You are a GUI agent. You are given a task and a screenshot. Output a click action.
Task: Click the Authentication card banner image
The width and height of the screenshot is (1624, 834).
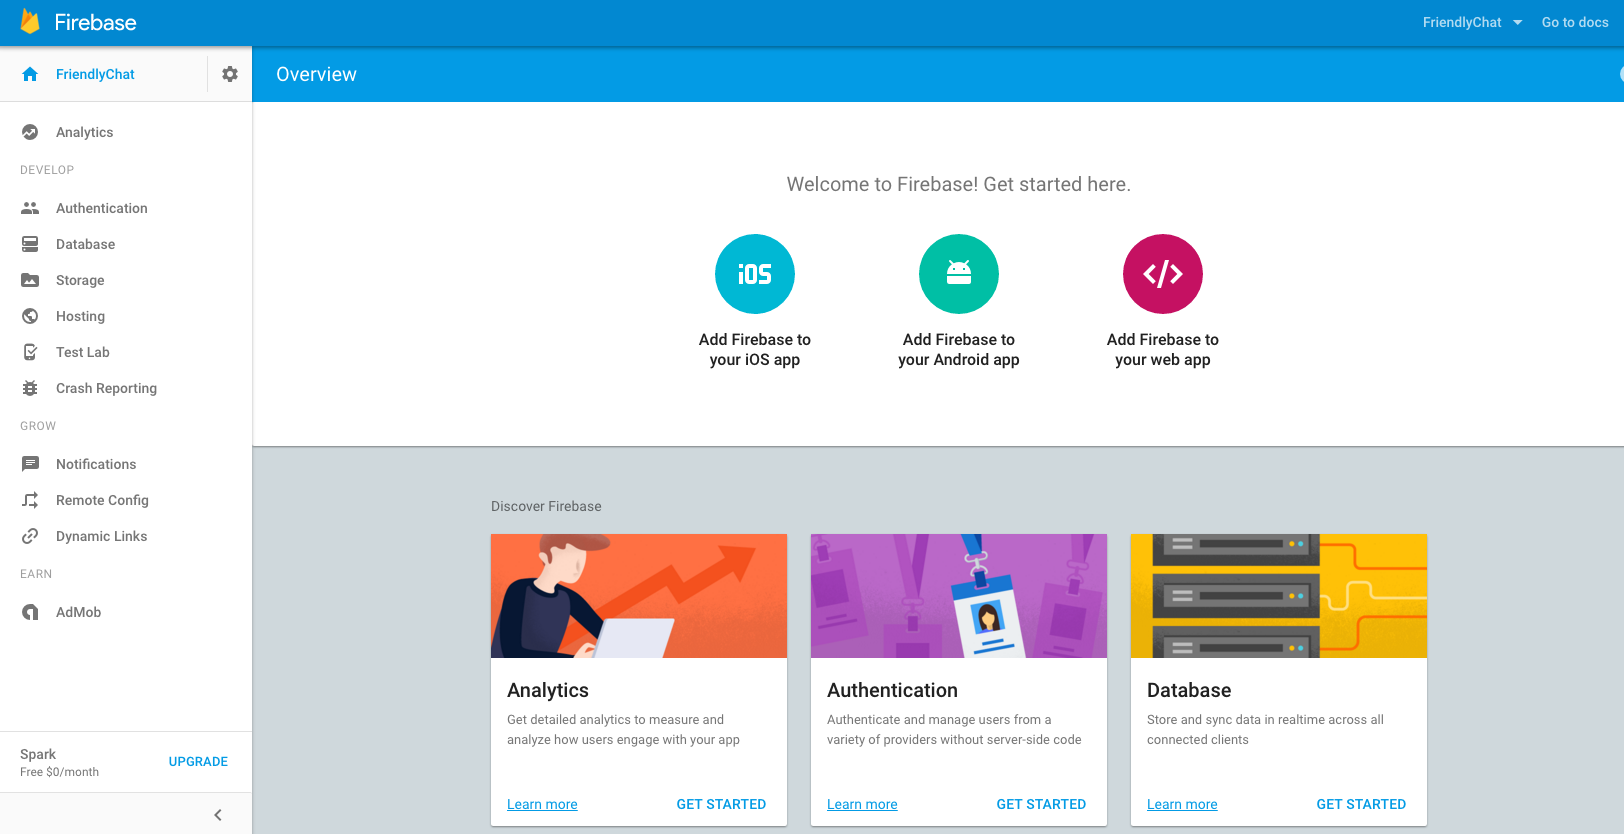pos(959,596)
